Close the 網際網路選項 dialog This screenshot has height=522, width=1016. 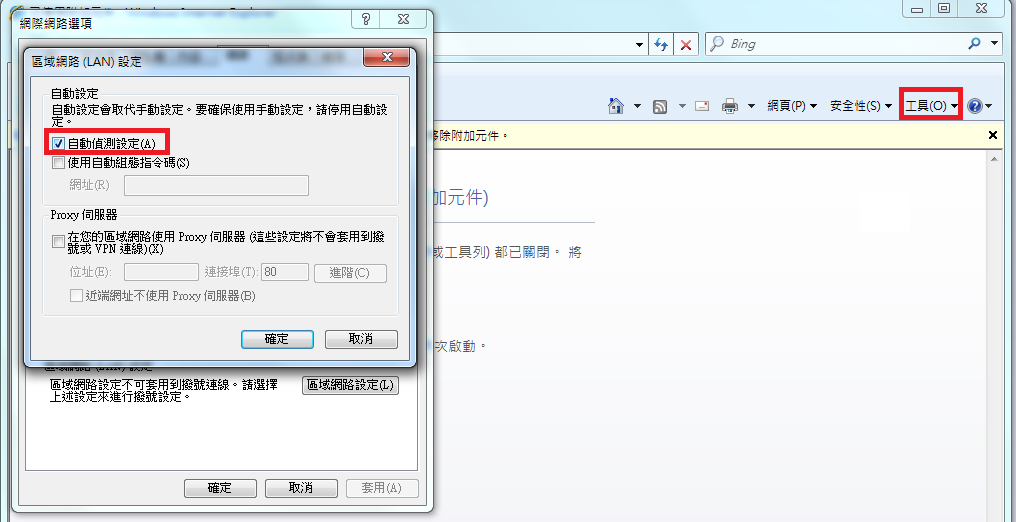pos(404,20)
